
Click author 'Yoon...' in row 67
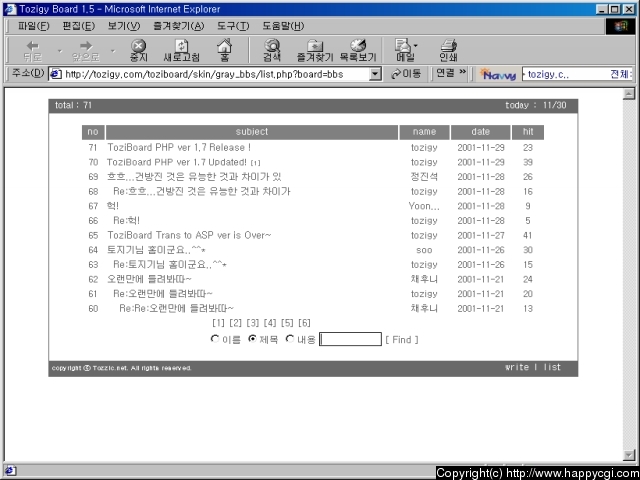click(x=424, y=206)
